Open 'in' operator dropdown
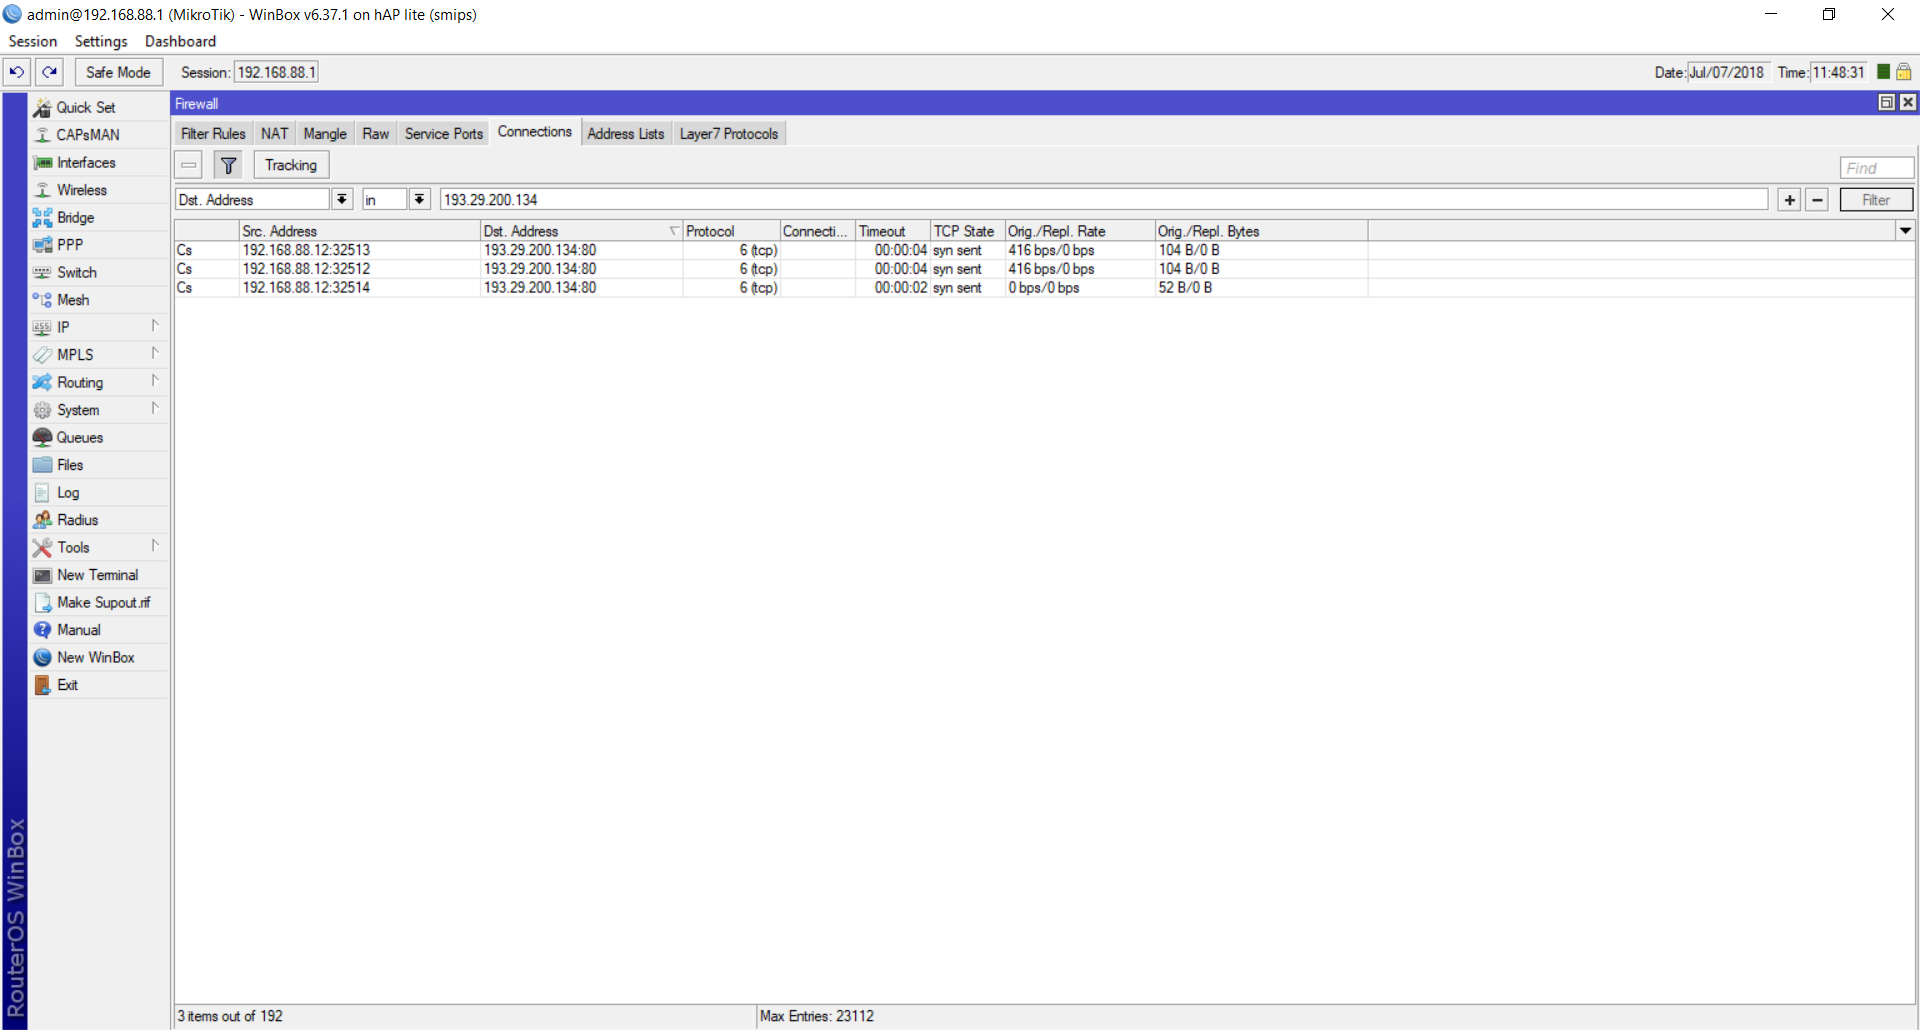This screenshot has width=1920, height=1030. tap(420, 200)
